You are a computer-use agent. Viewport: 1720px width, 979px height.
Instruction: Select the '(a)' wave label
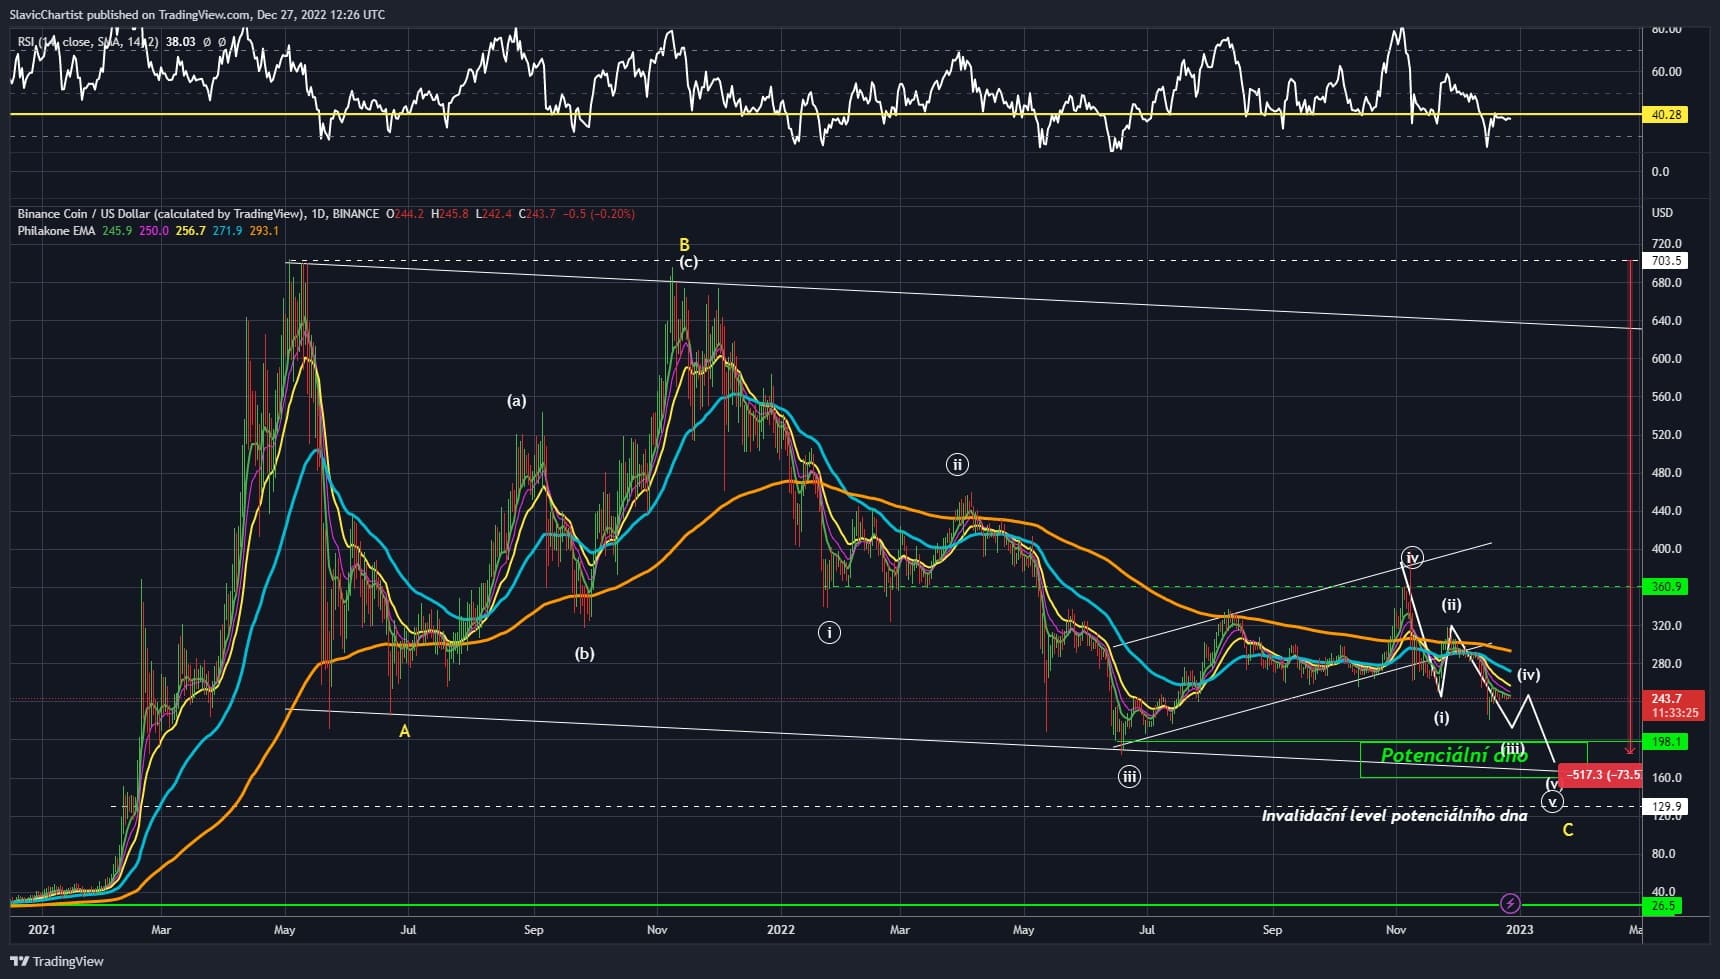pos(516,401)
